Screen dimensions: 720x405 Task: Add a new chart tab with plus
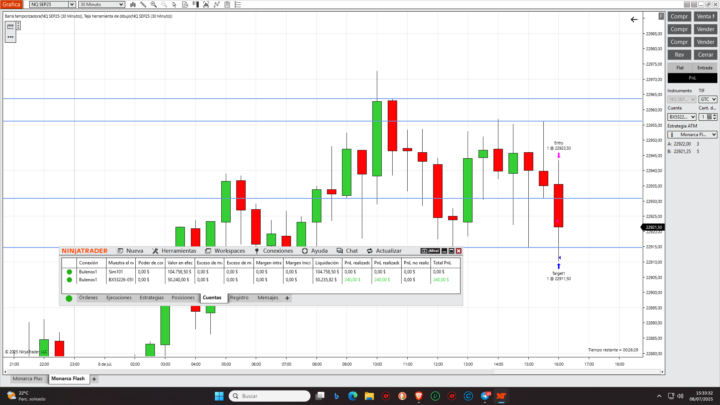tap(94, 379)
